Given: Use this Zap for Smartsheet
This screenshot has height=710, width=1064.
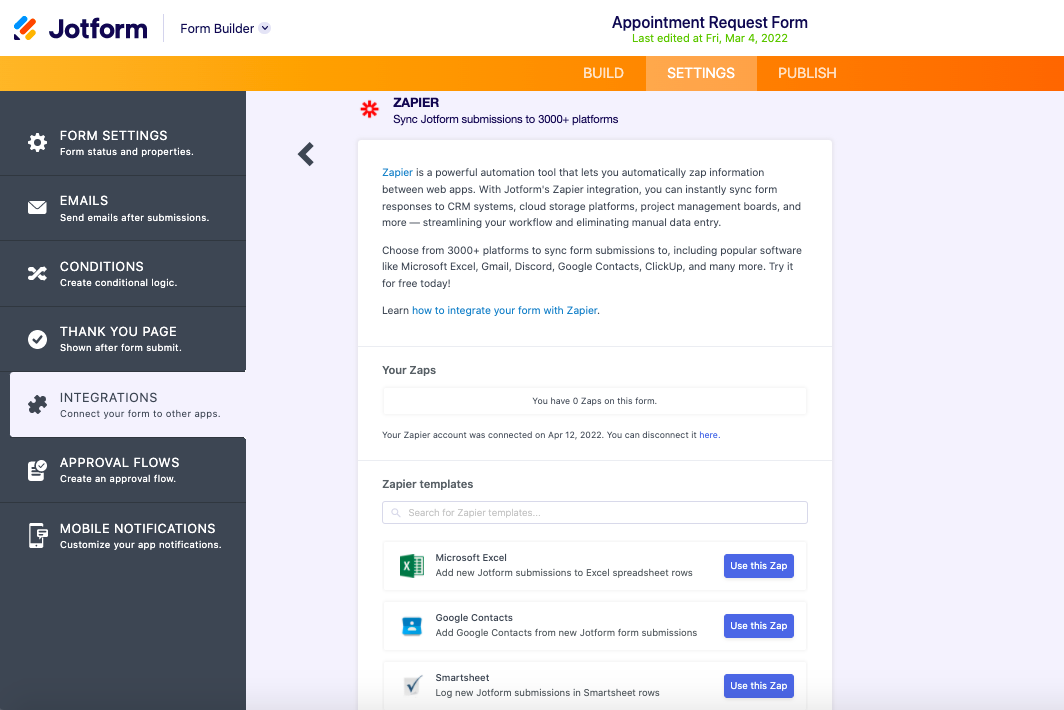Looking at the screenshot, I should pos(759,686).
